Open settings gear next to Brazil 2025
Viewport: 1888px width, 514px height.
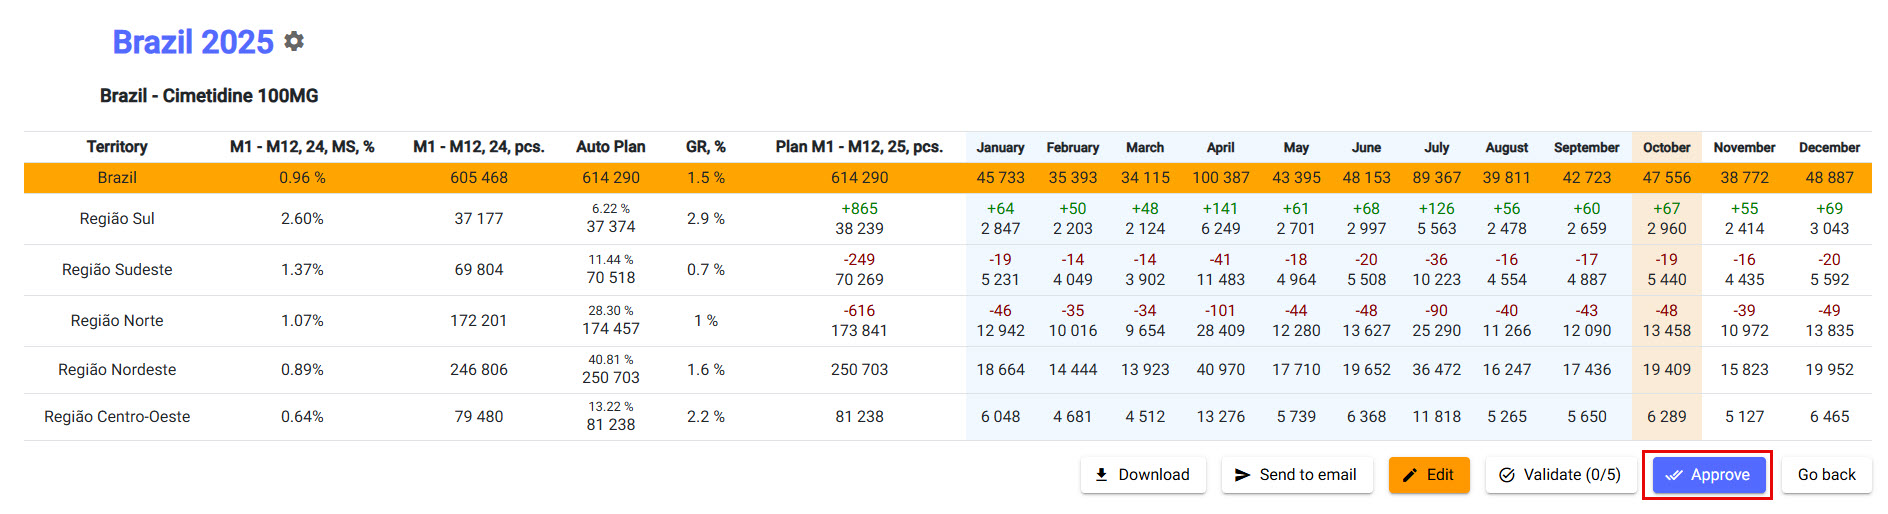click(x=294, y=41)
